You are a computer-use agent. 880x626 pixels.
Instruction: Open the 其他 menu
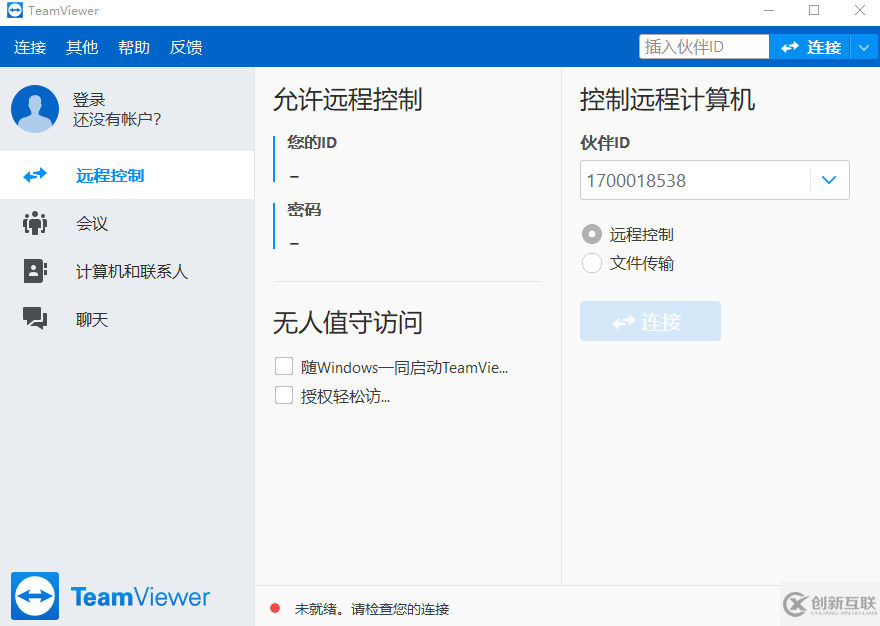coord(82,47)
